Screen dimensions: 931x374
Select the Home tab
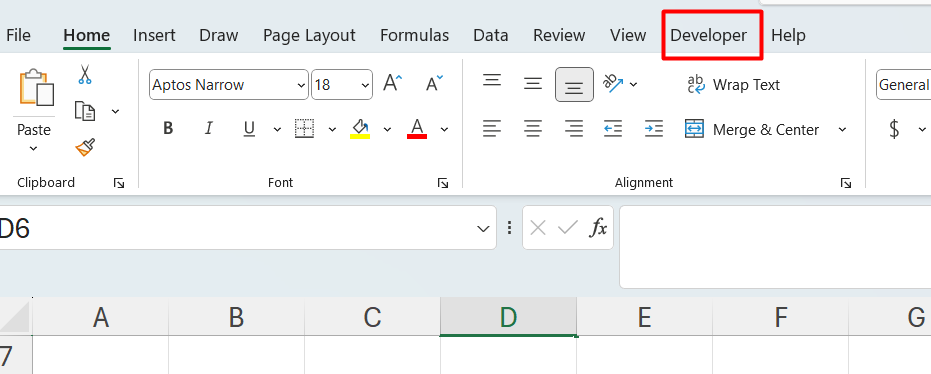point(87,35)
